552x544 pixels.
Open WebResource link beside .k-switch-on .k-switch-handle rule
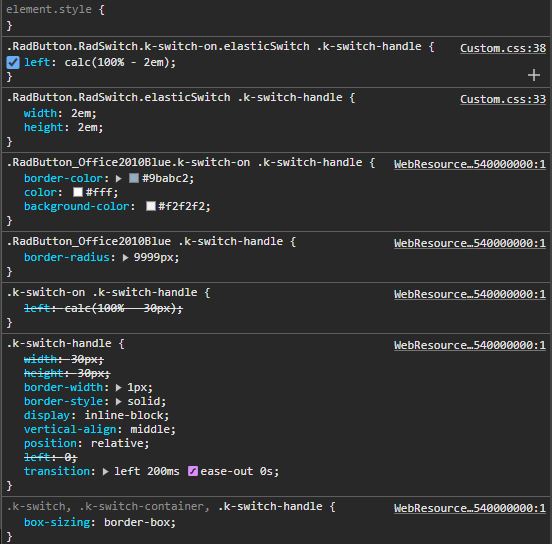click(470, 294)
